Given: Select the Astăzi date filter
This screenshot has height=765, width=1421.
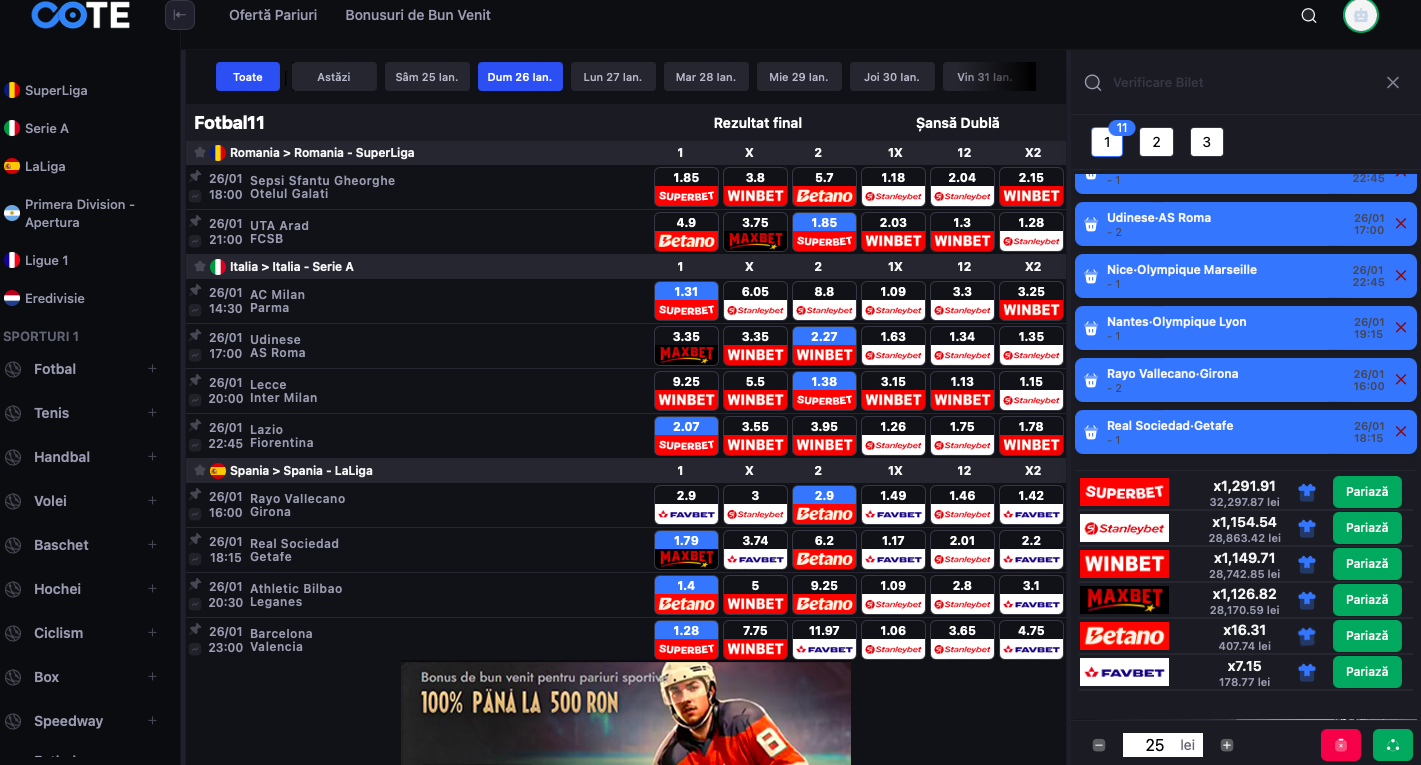Looking at the screenshot, I should tap(334, 77).
